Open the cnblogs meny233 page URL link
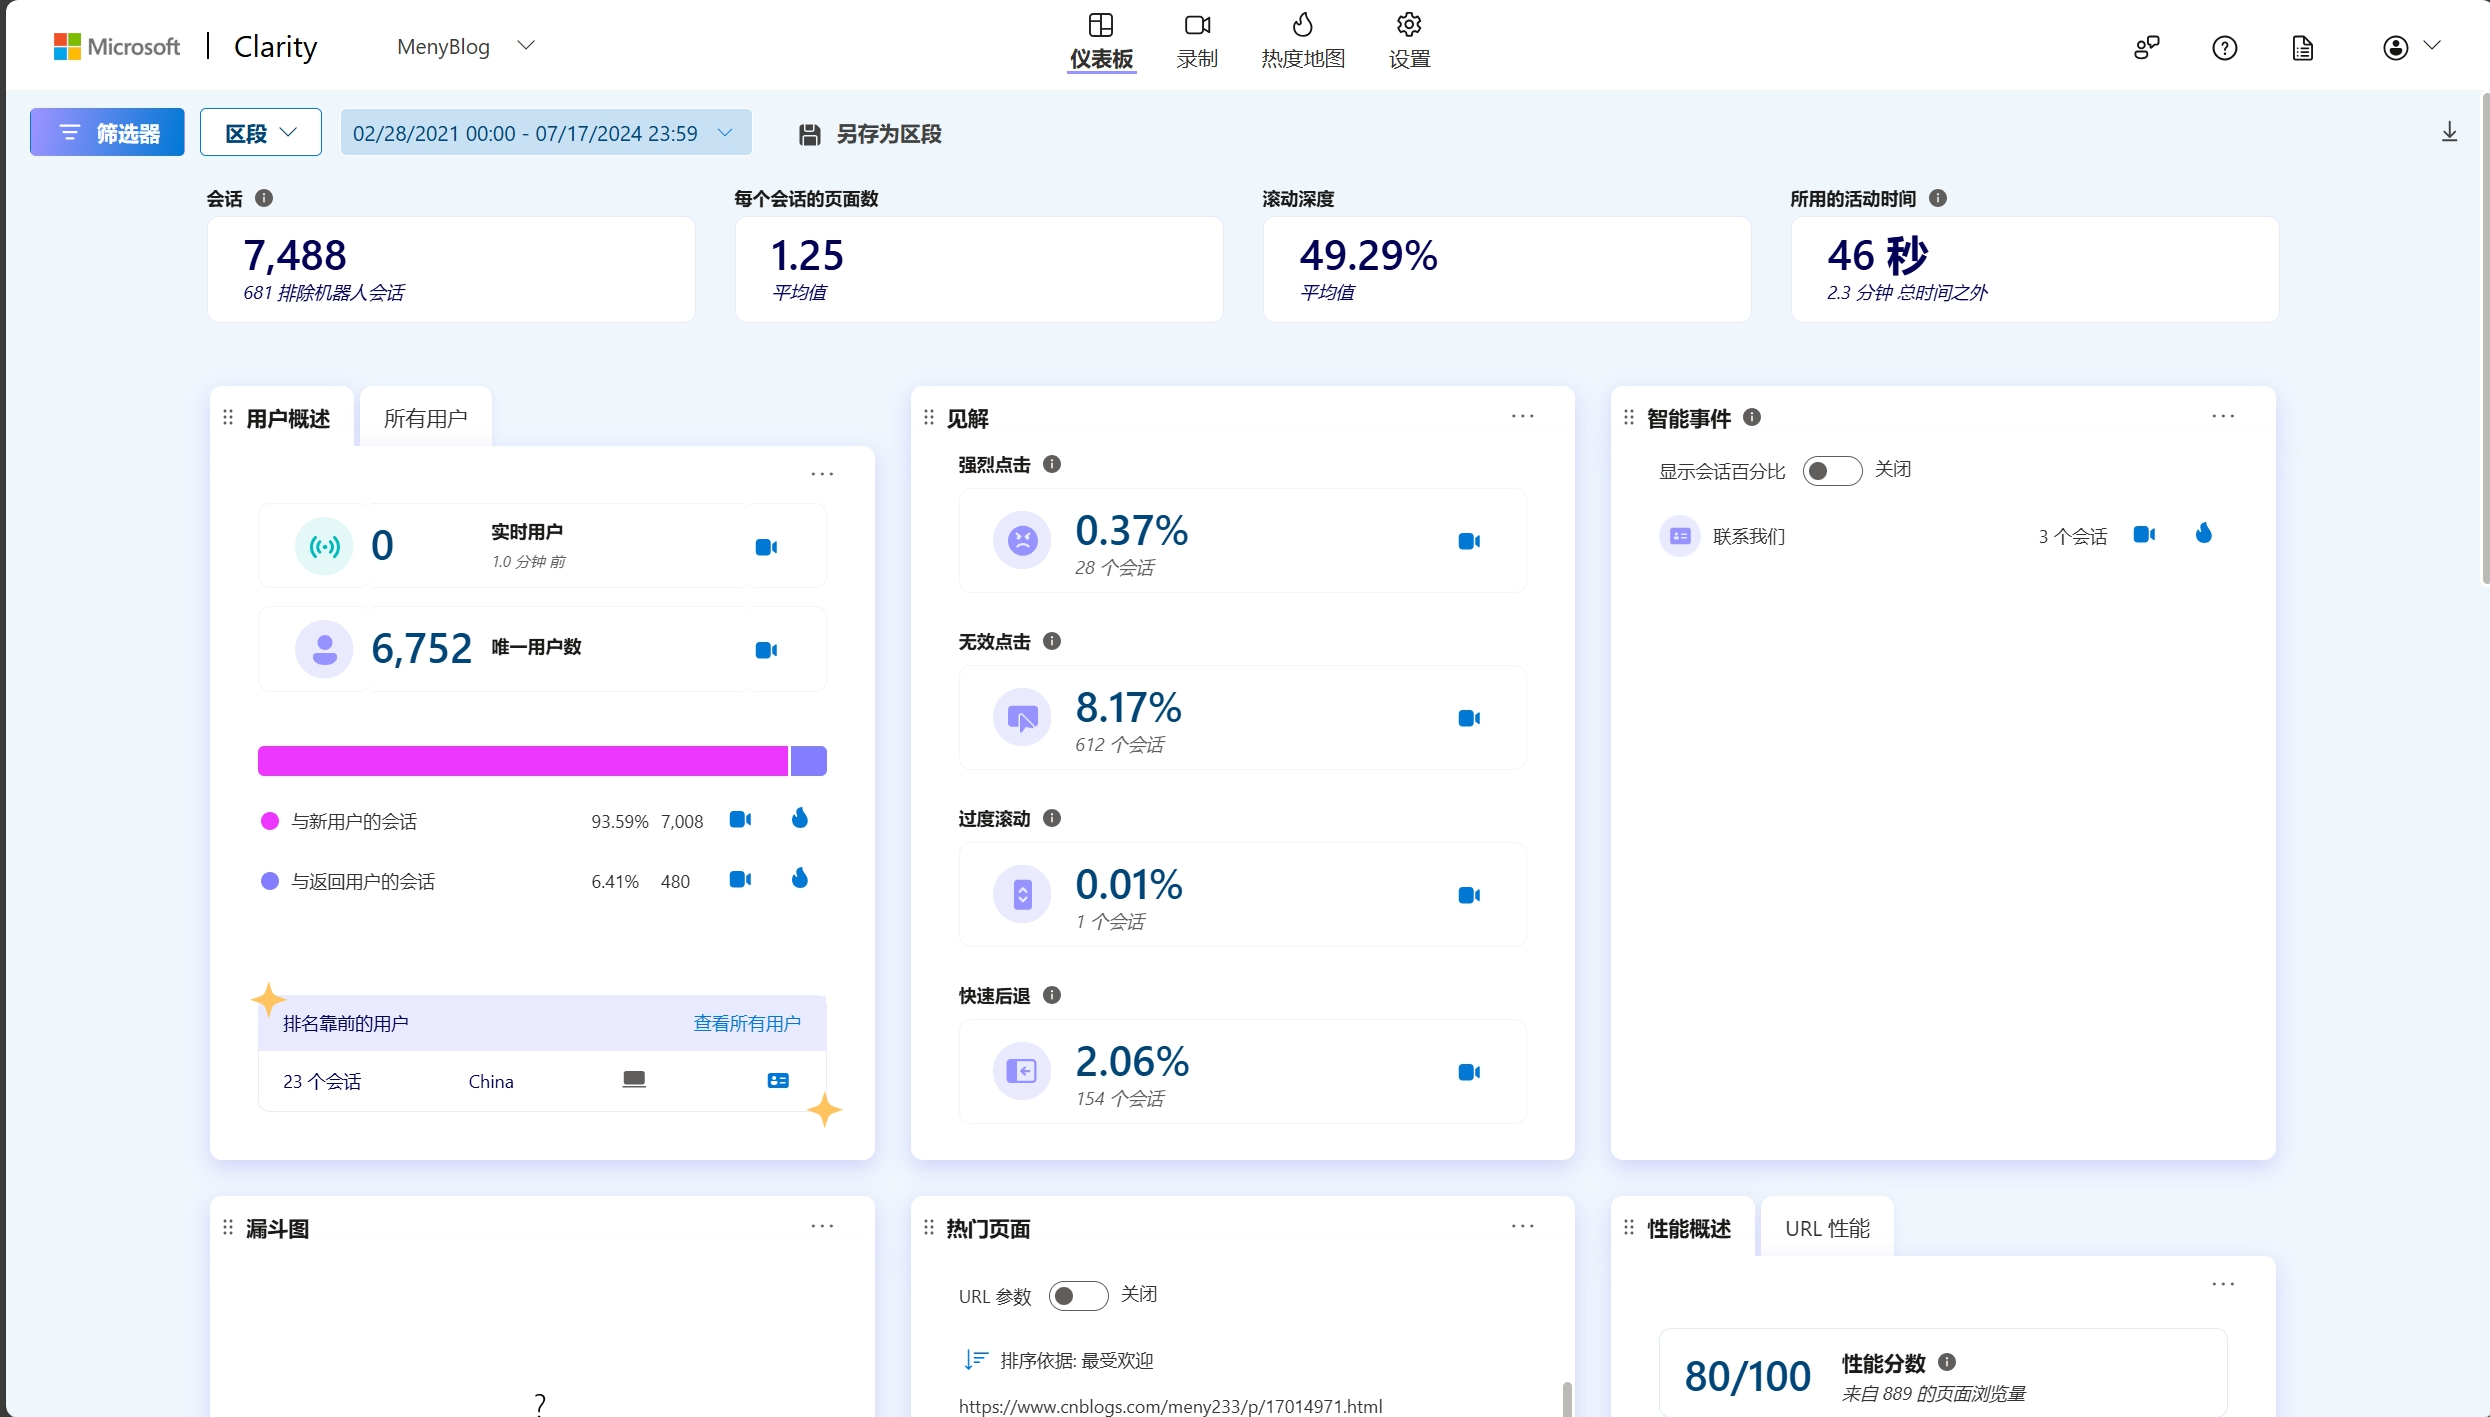This screenshot has height=1417, width=2490. click(1171, 1406)
